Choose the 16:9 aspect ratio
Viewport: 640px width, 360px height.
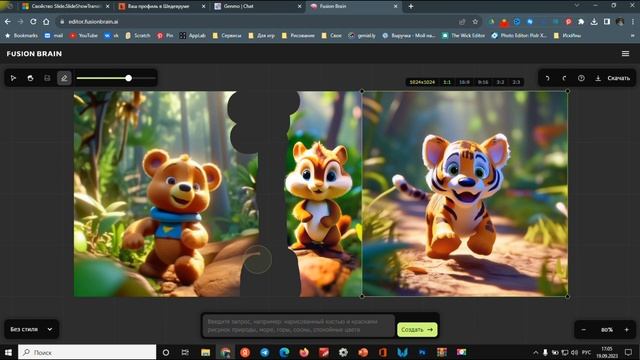point(464,82)
